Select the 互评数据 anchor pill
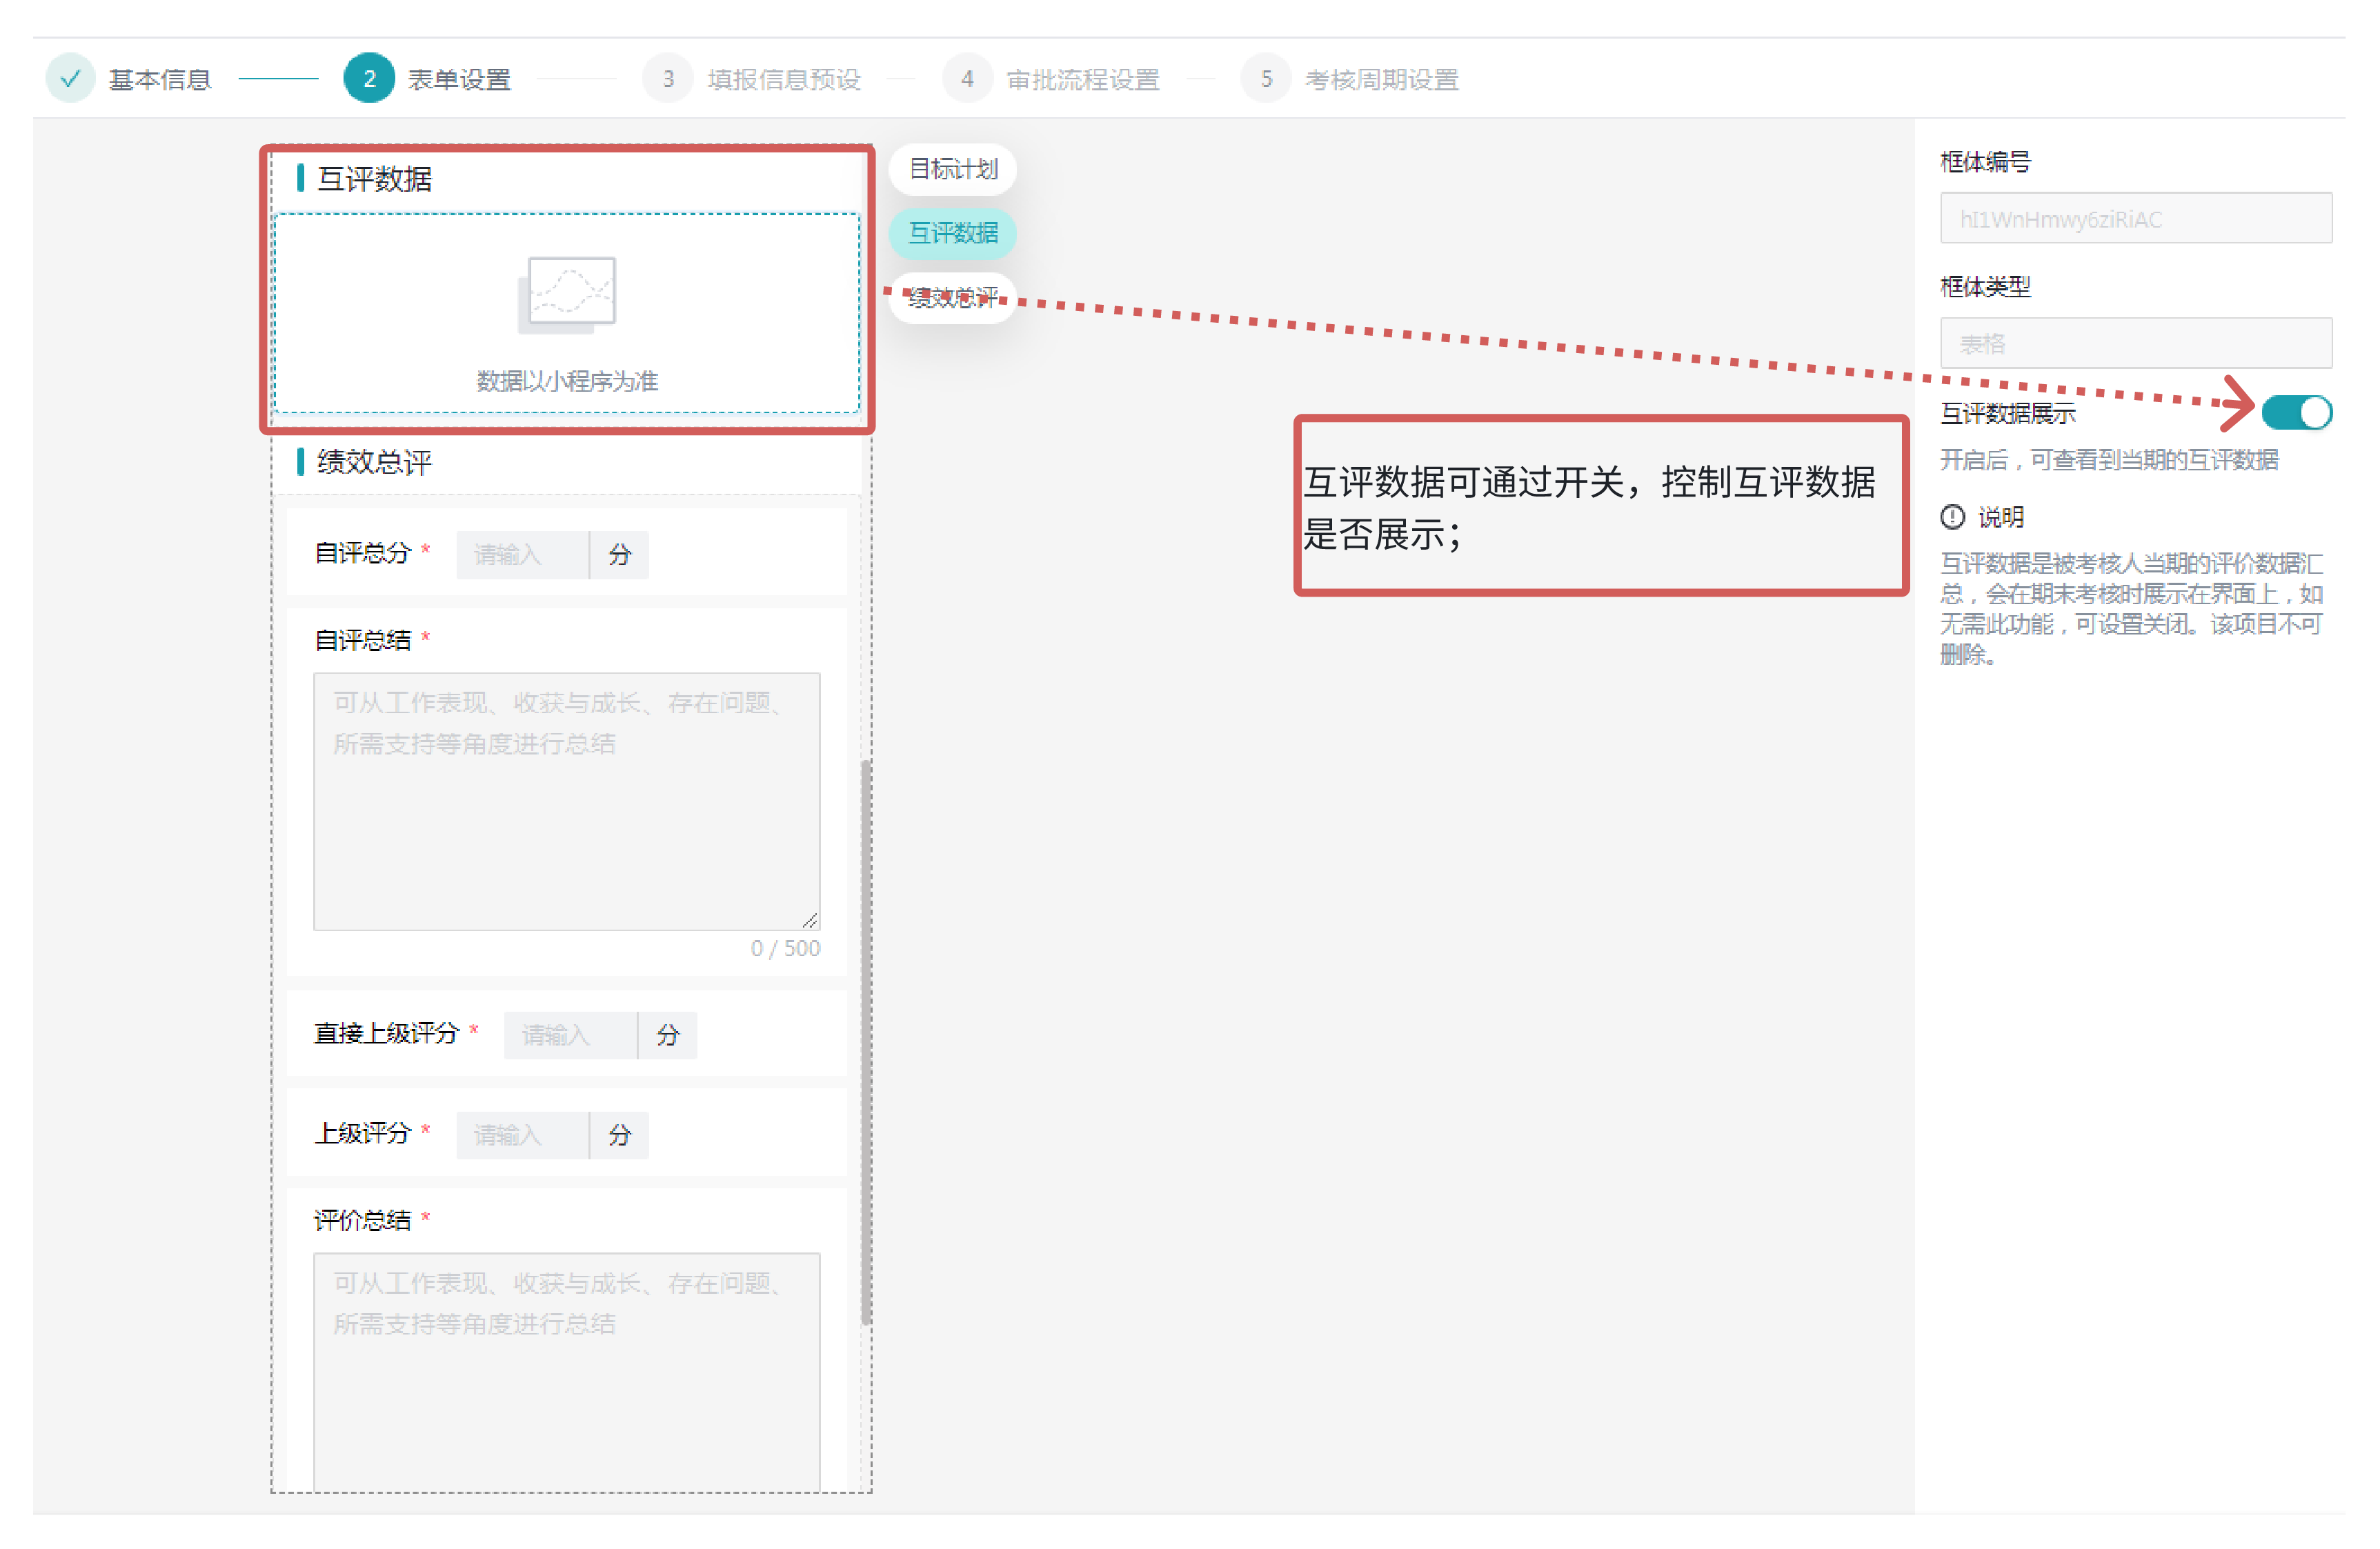This screenshot has width=2380, height=1549. tap(952, 233)
